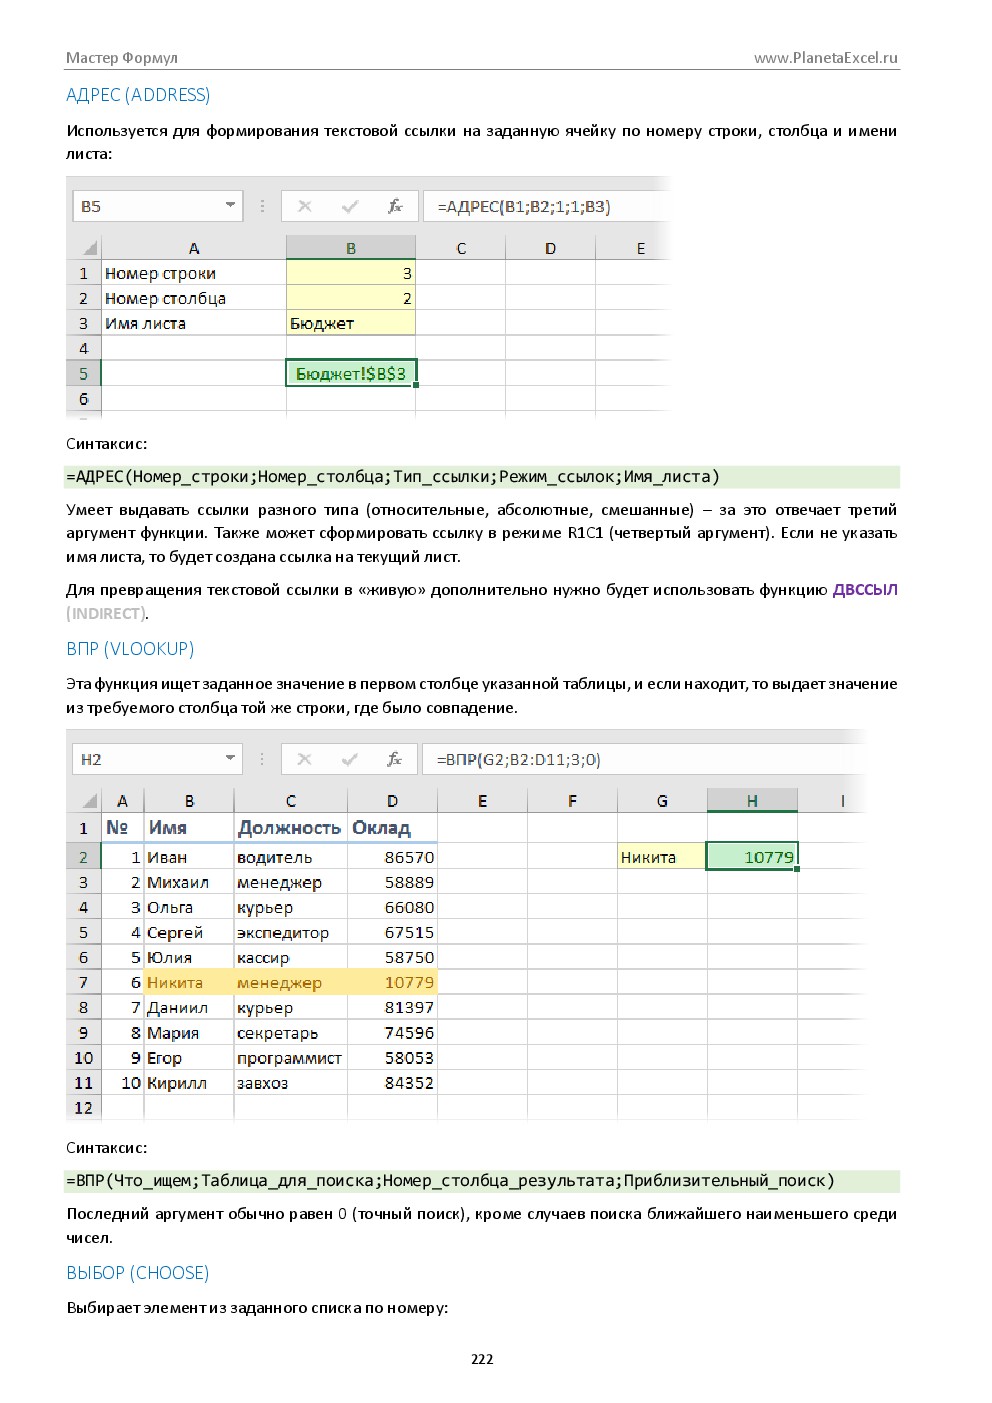This screenshot has width=992, height=1403.
Task: Click select-all corner in the ADDRESS sheet
Action: 90,247
